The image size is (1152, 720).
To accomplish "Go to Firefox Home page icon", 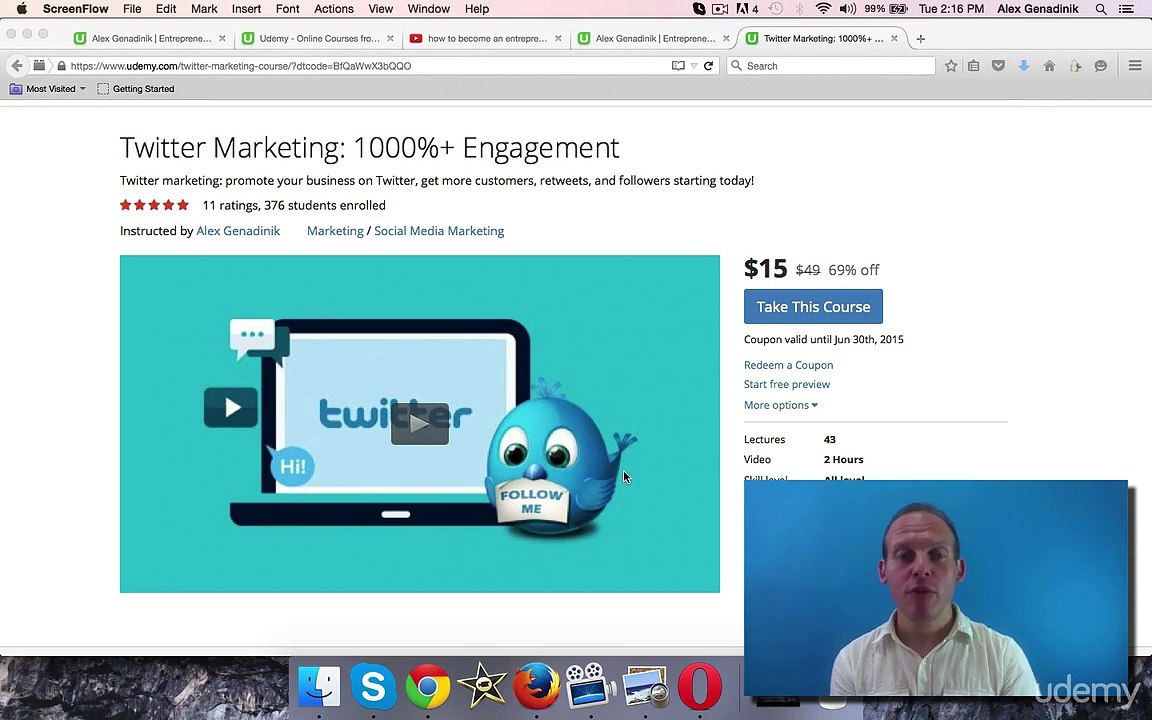I will click(x=1049, y=65).
